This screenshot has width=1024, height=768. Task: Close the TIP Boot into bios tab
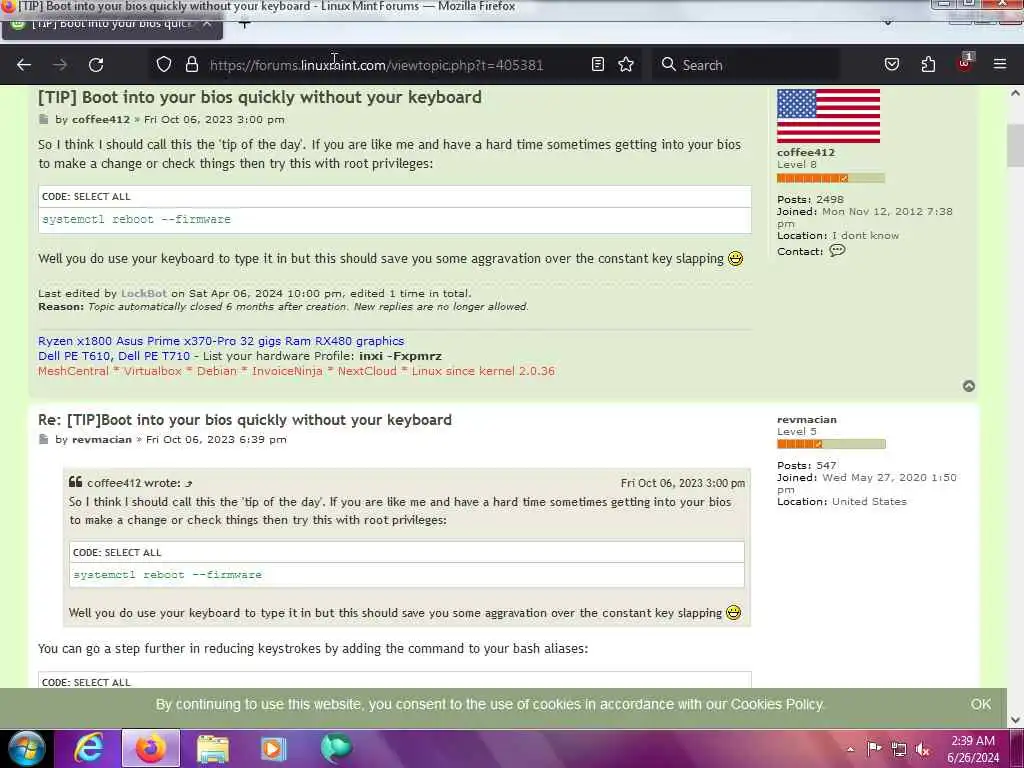207,24
